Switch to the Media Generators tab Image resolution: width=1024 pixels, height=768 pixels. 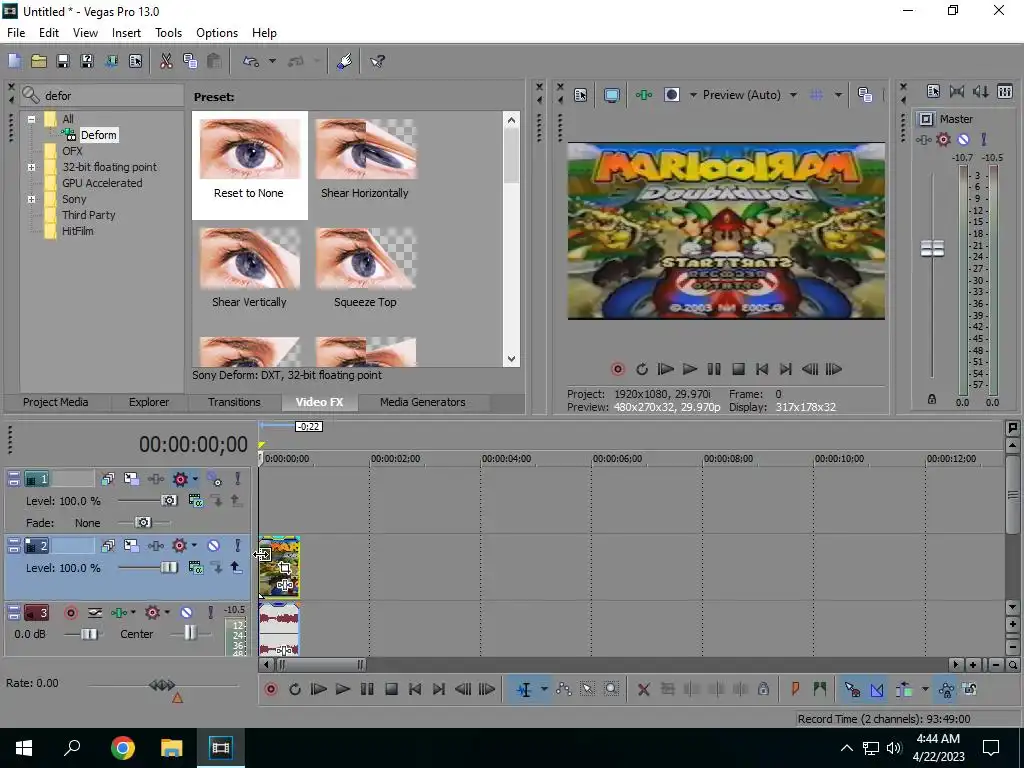(x=423, y=402)
